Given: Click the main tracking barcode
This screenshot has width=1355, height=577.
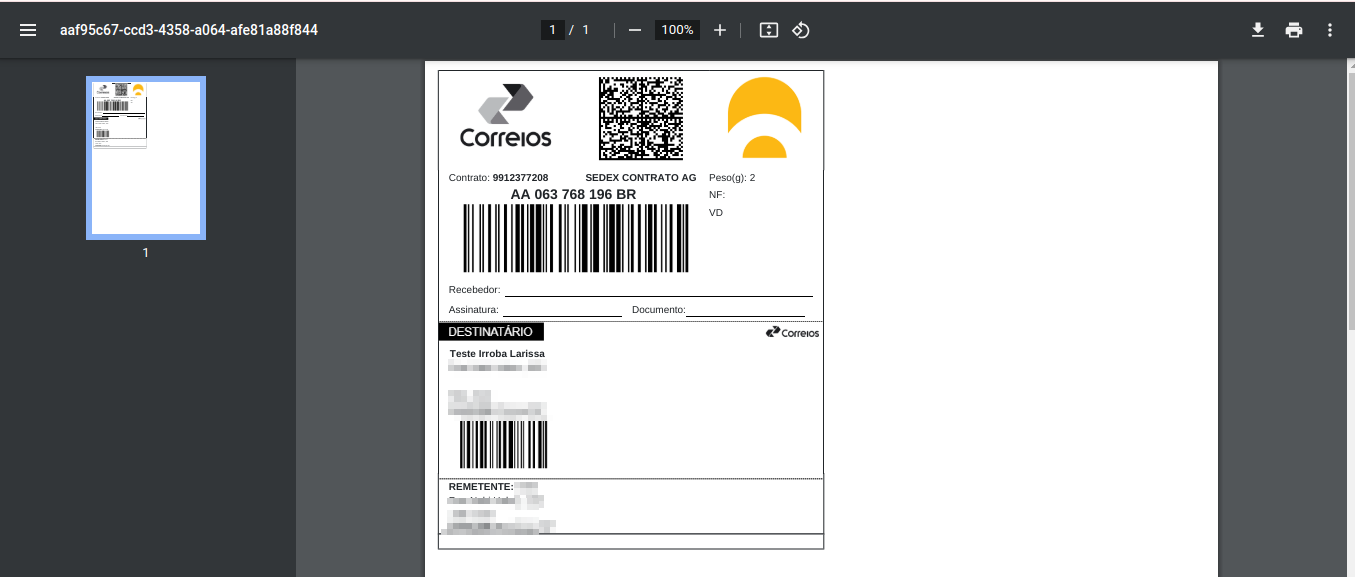Looking at the screenshot, I should 576,238.
